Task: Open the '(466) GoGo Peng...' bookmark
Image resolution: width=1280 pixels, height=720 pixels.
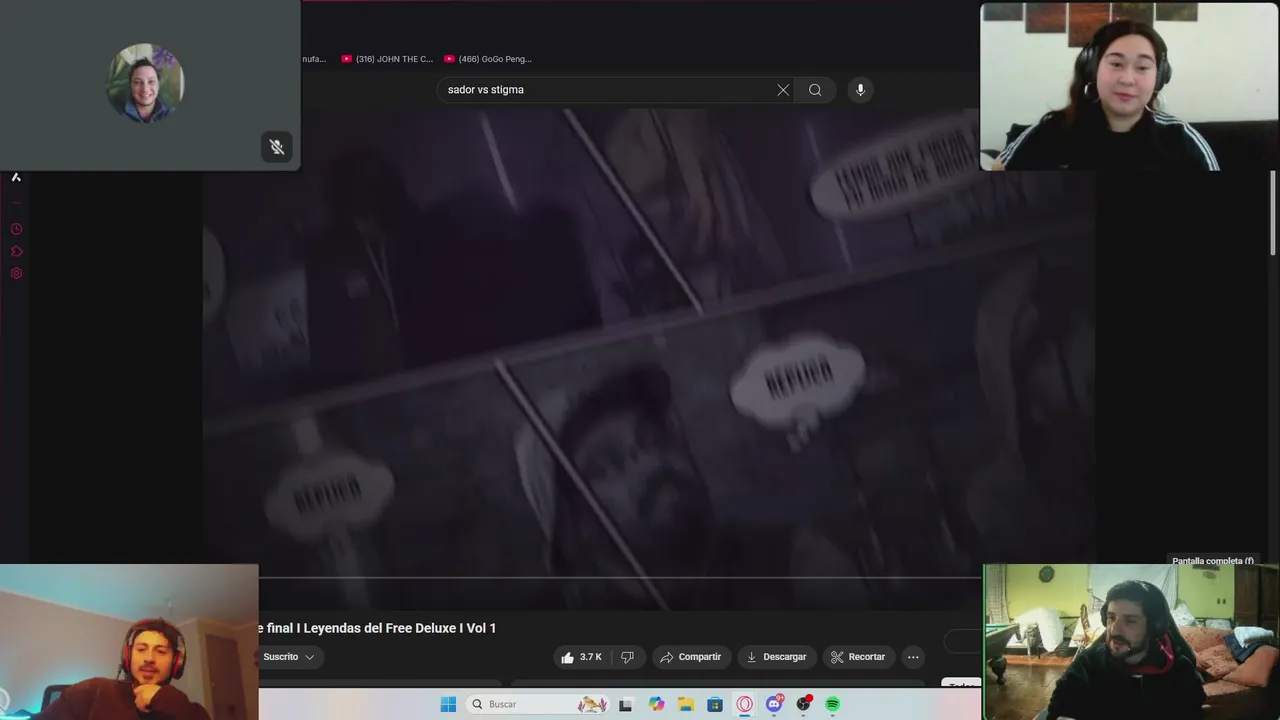Action: click(488, 59)
